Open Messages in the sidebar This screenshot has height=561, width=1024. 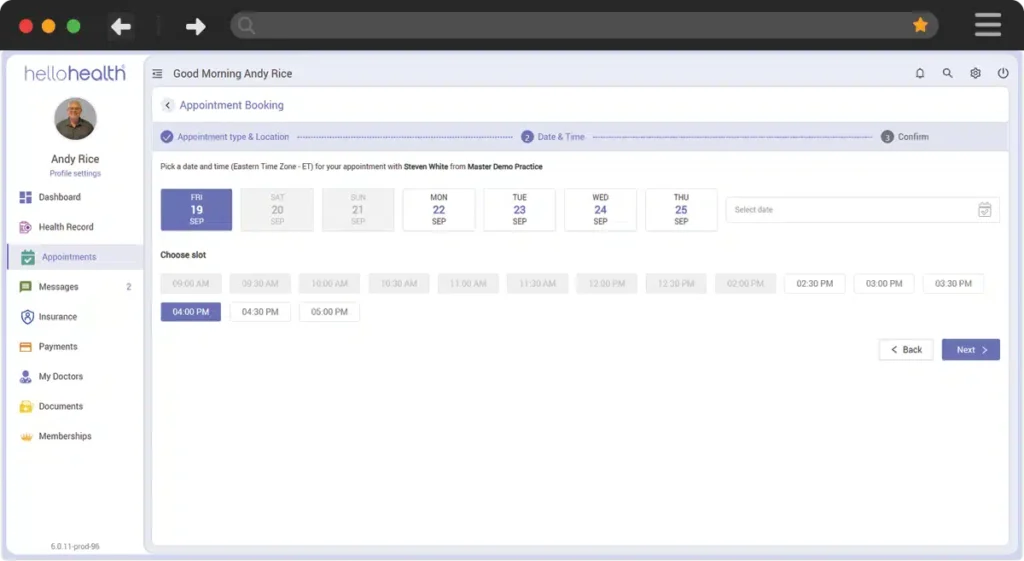pos(58,287)
